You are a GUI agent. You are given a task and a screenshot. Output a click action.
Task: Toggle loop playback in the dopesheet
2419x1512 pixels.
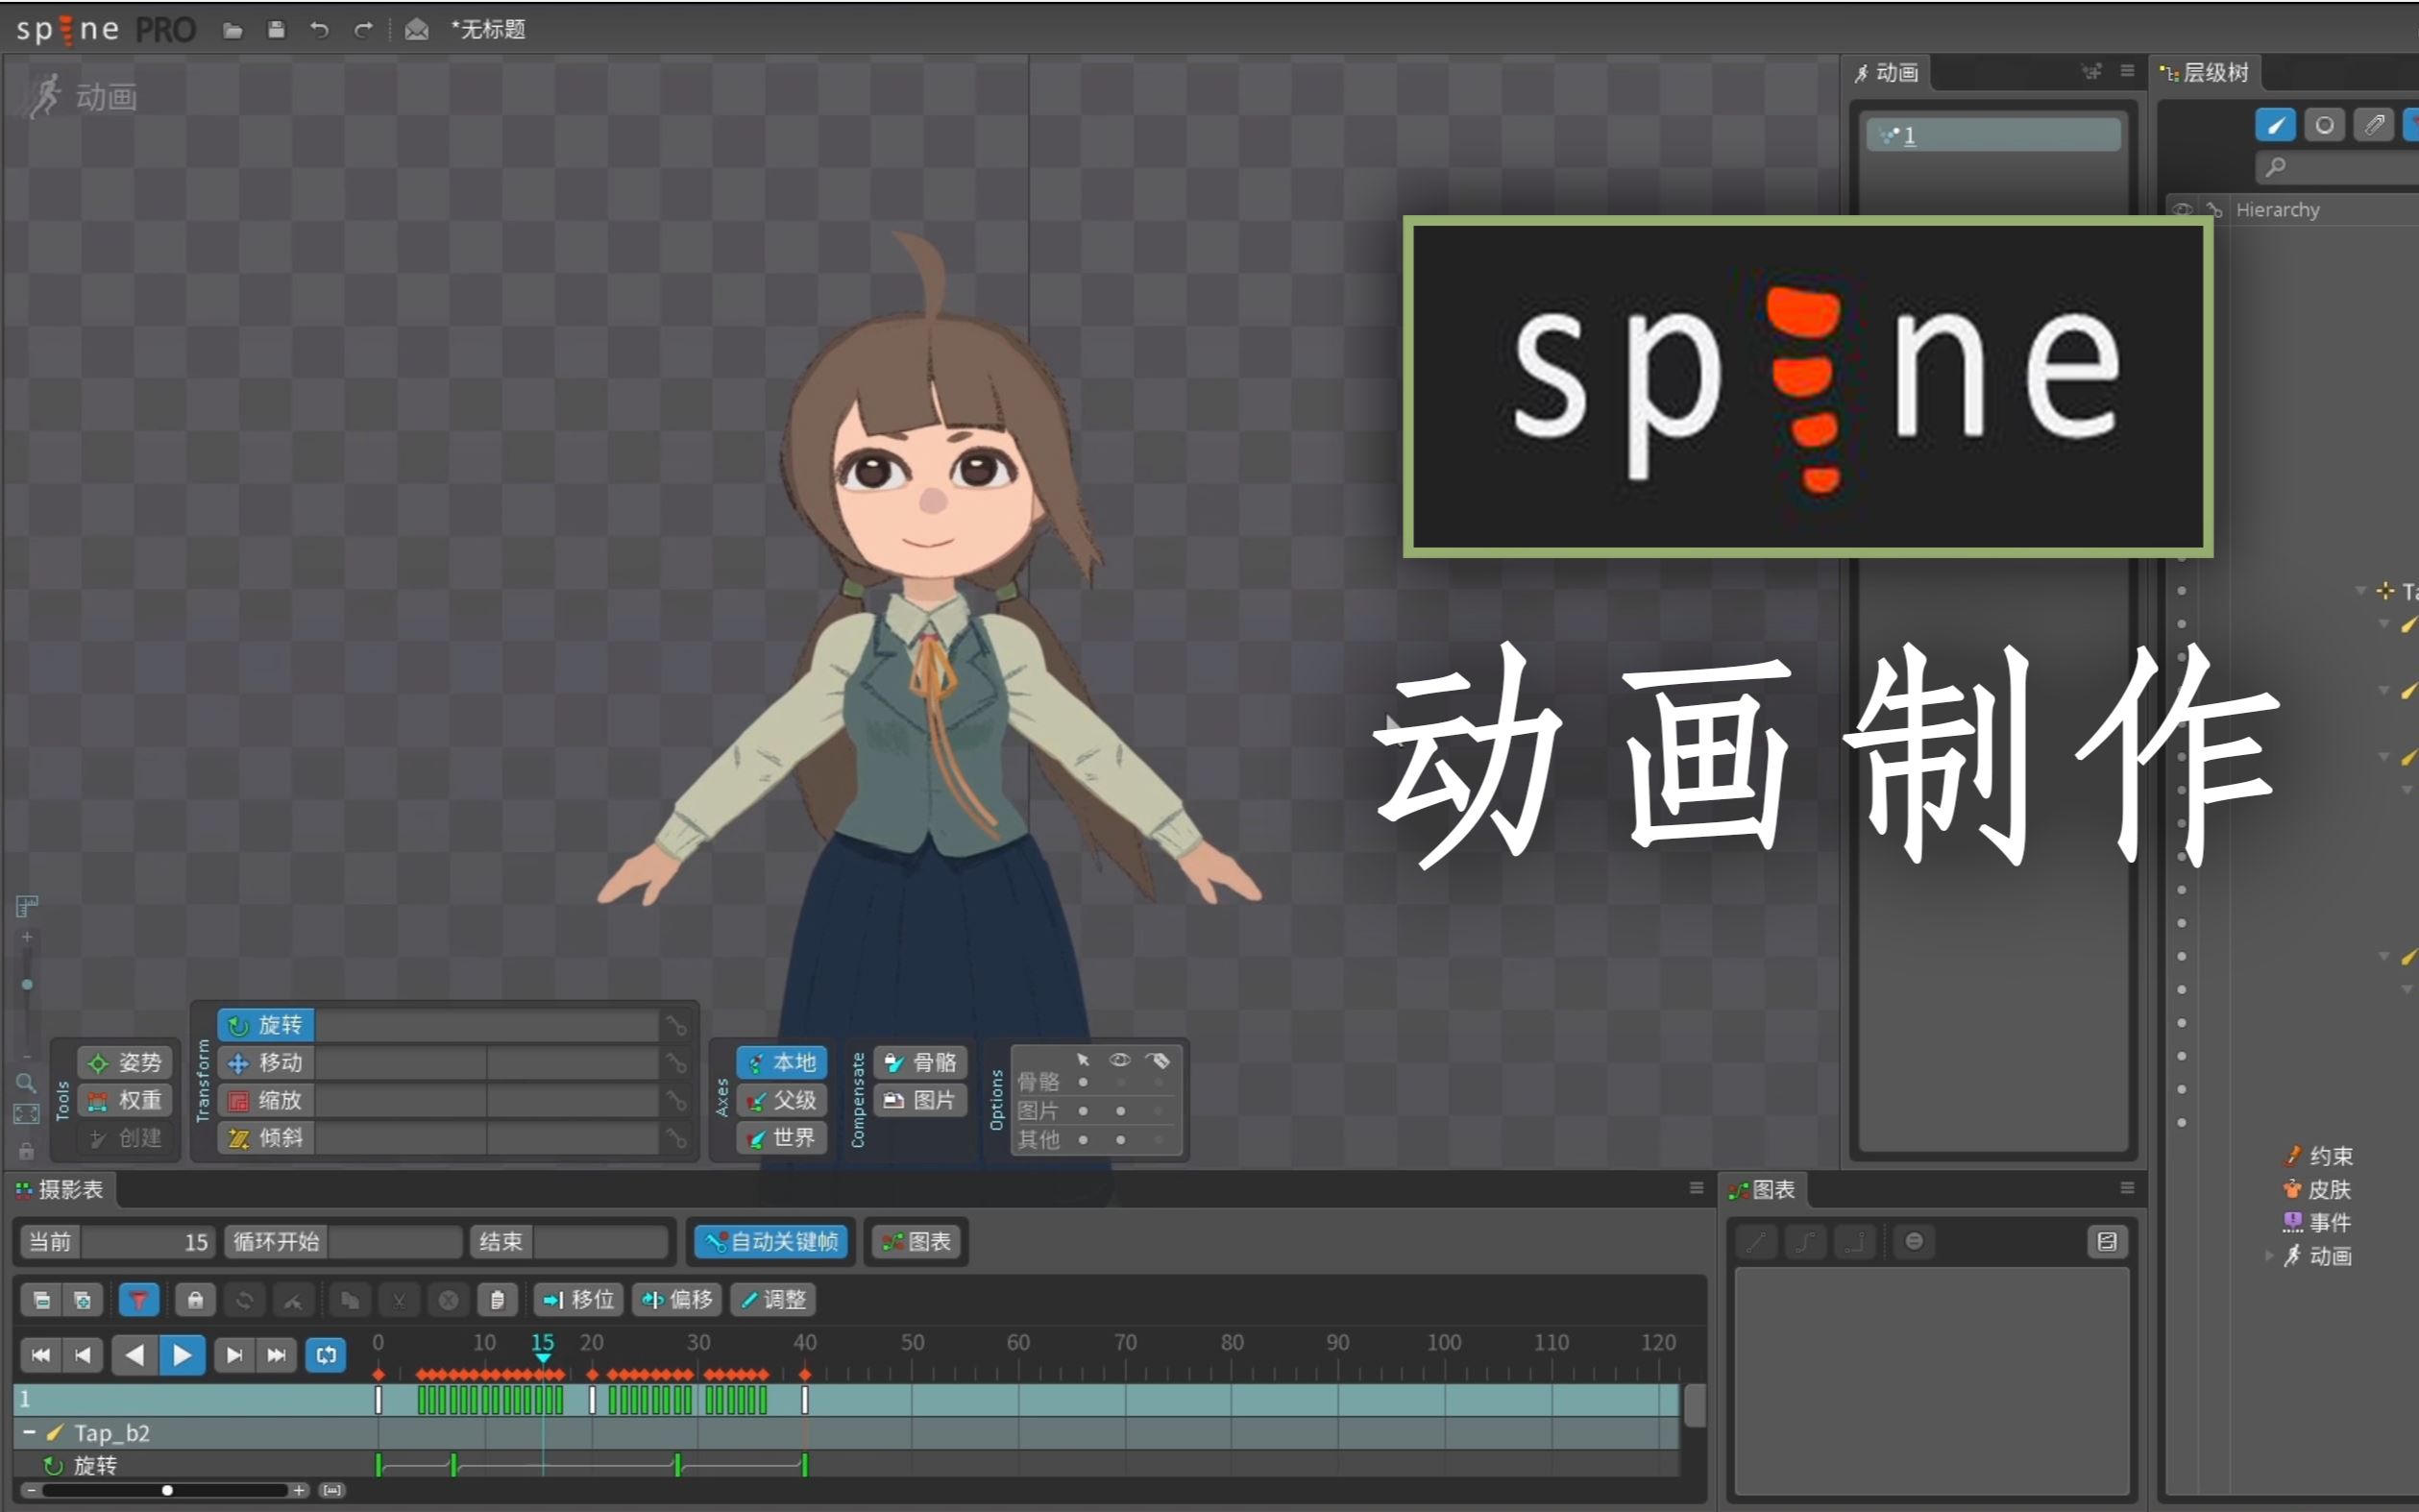coord(326,1355)
